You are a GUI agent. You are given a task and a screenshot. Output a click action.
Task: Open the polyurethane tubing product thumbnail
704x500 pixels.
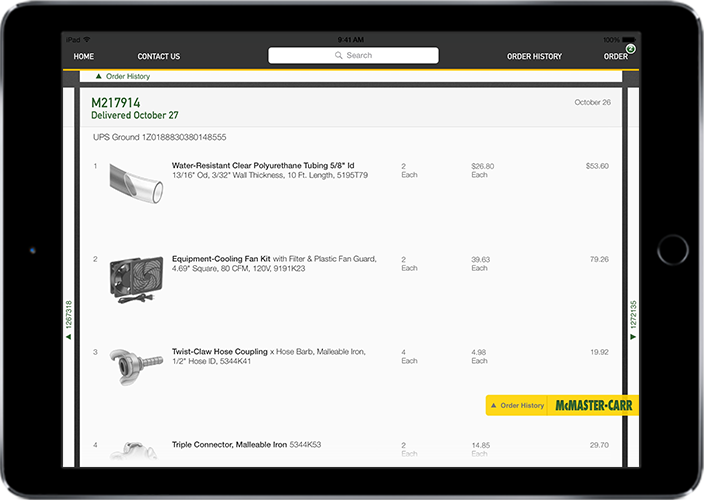tap(136, 183)
